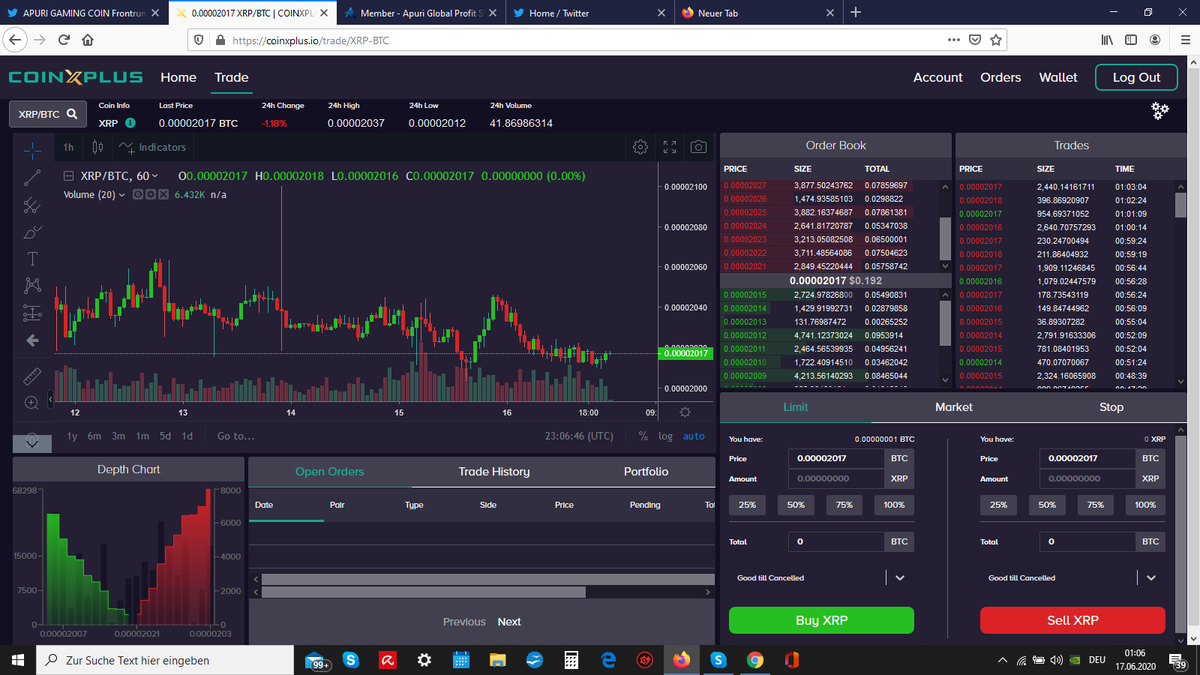
Task: Switch to the Stop order tab
Action: (1111, 407)
